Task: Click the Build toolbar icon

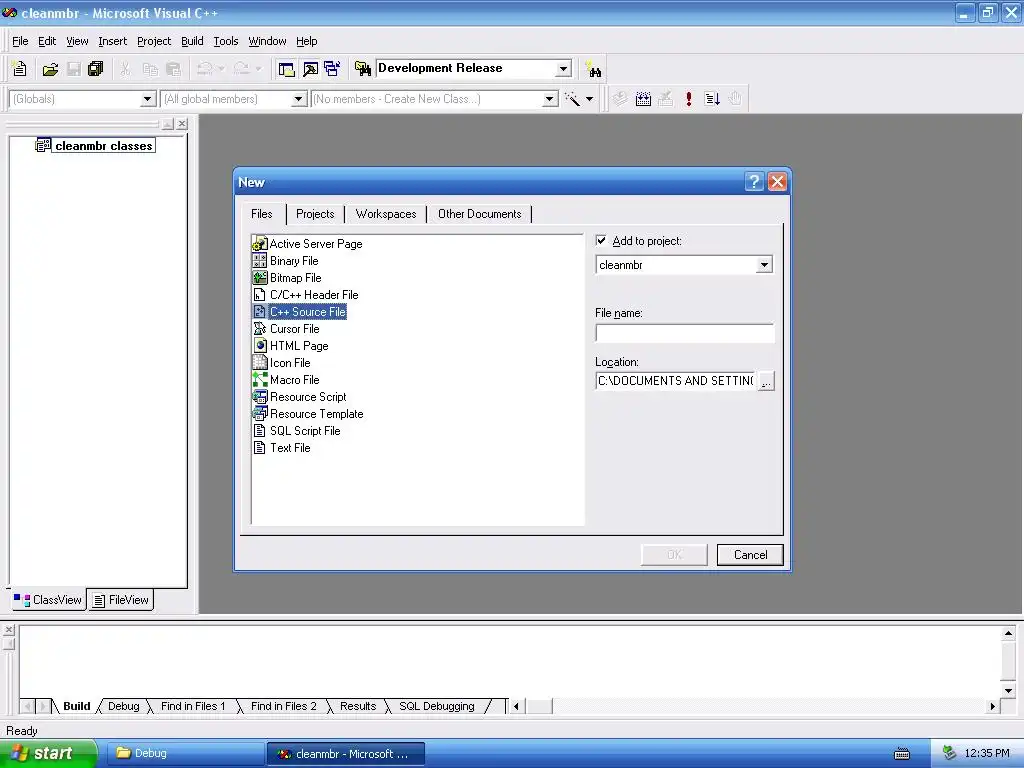Action: (643, 99)
